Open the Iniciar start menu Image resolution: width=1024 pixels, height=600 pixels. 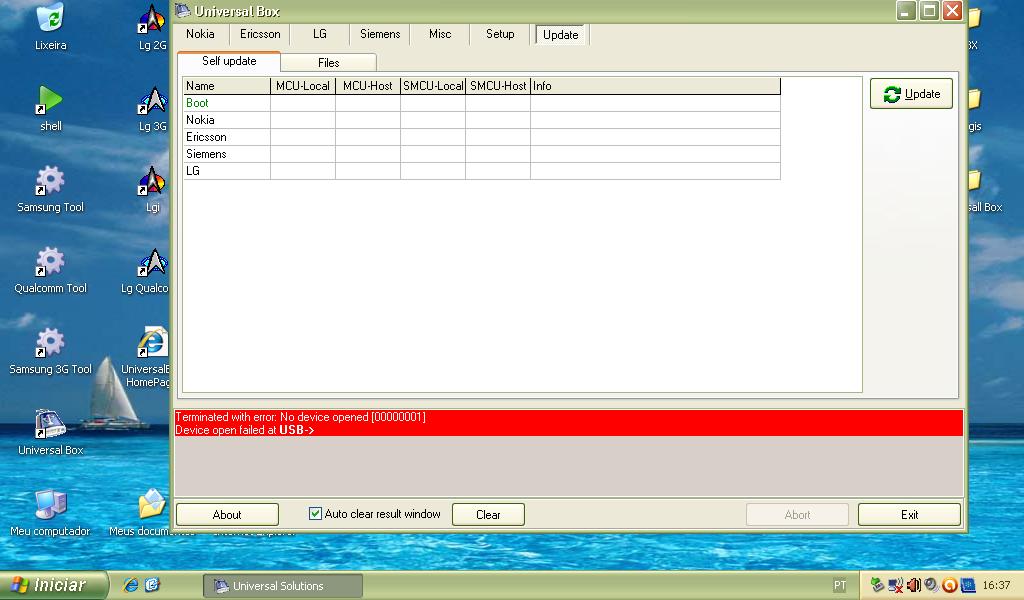pyautogui.click(x=52, y=585)
